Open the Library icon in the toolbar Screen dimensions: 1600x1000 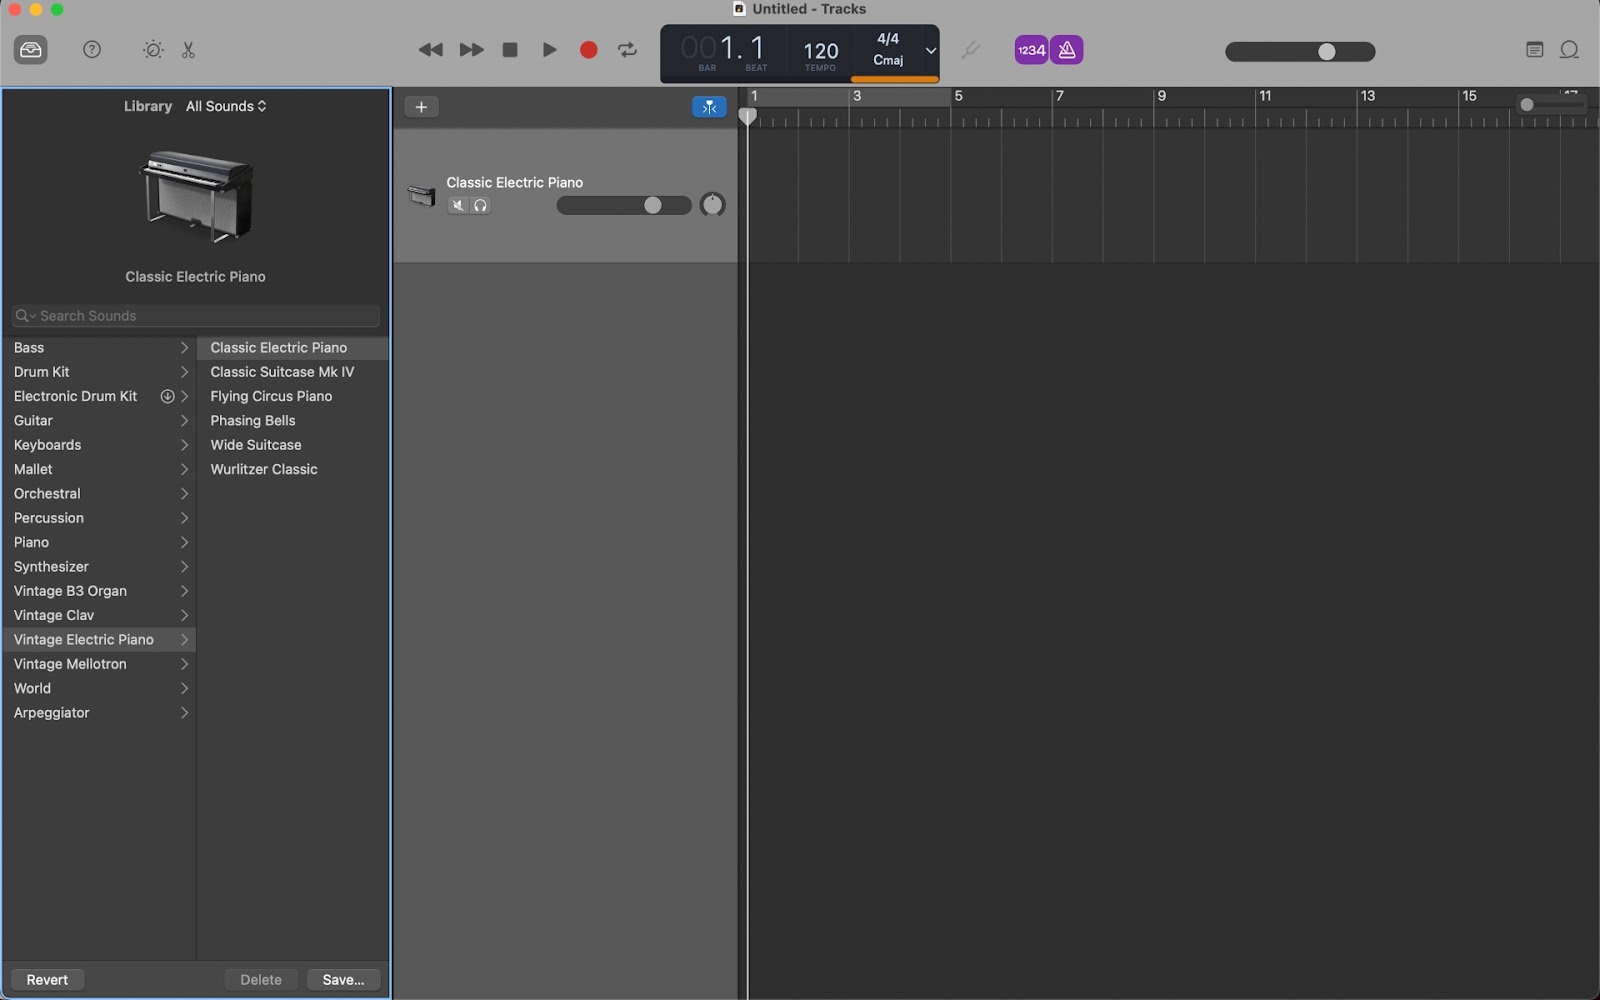(30, 50)
